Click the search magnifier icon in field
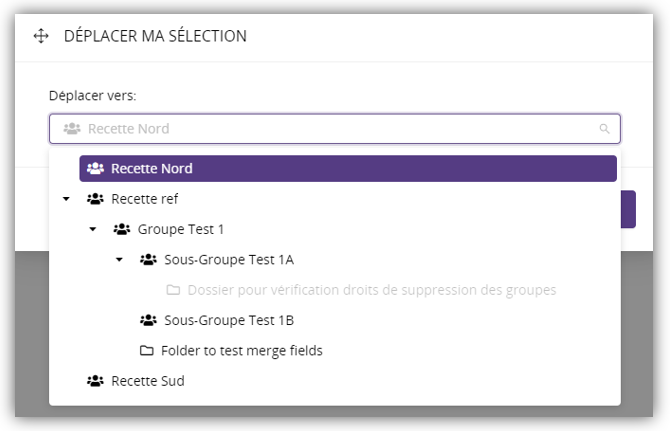670x431 pixels. (604, 129)
